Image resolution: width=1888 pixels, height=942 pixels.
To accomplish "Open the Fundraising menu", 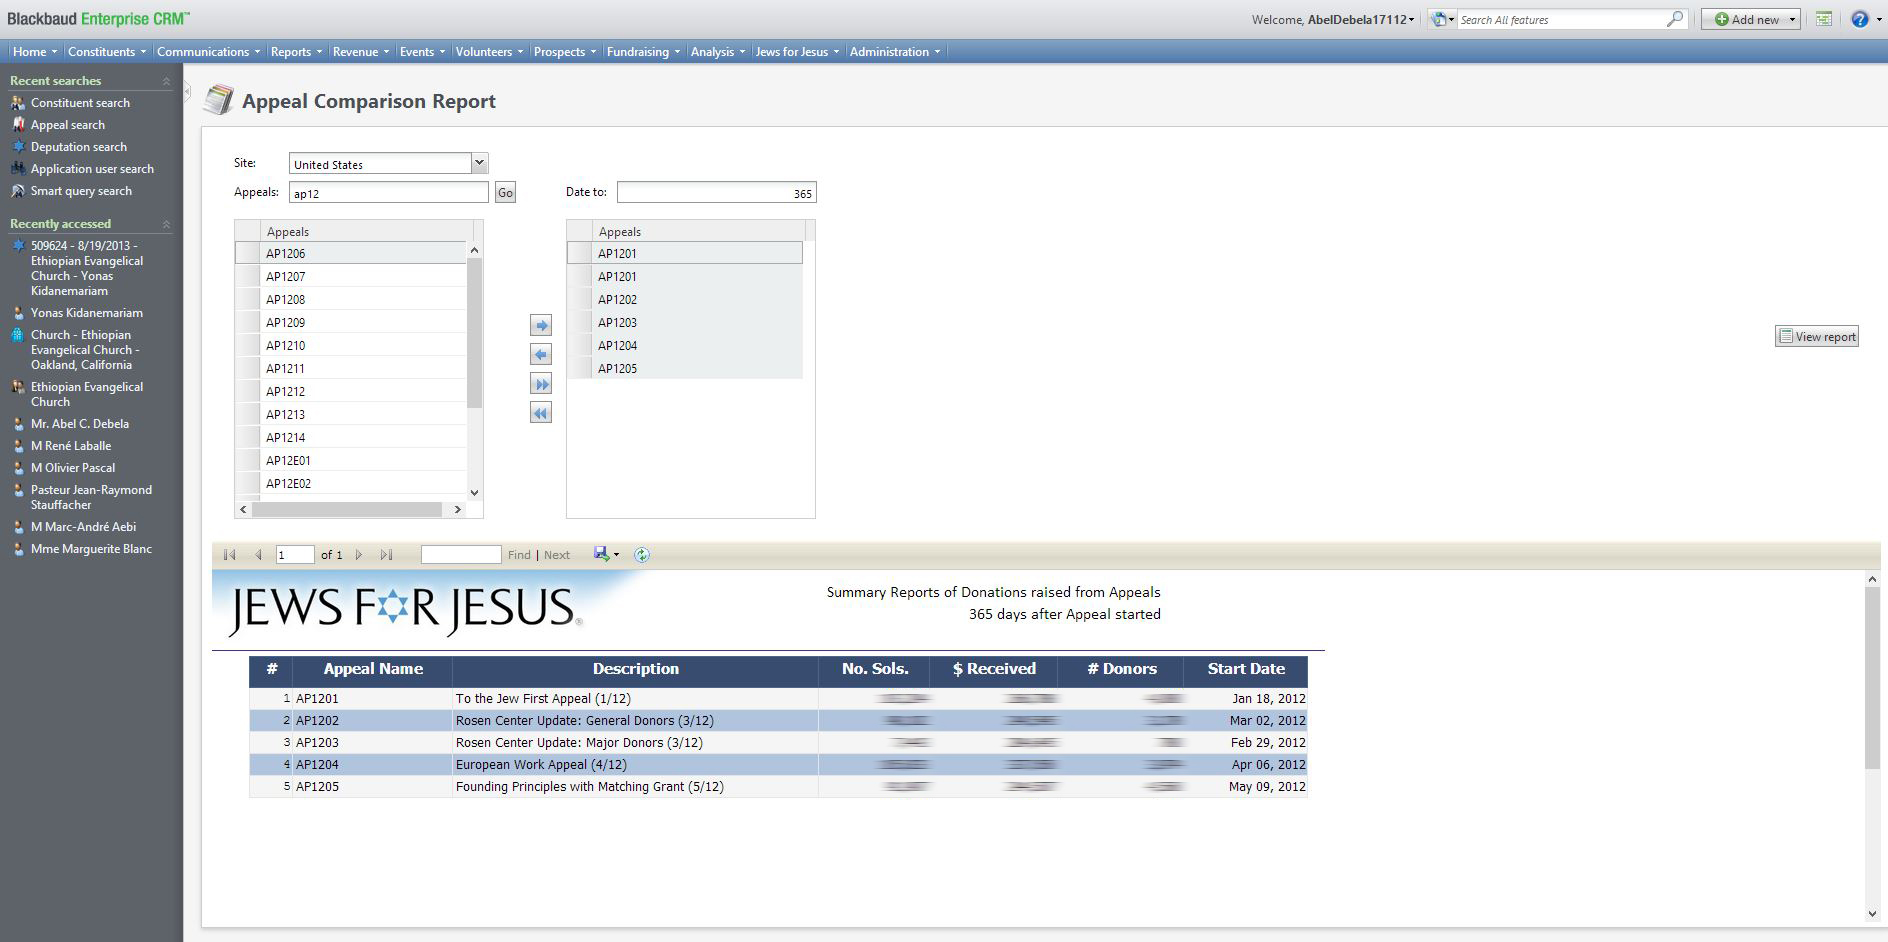I will pos(643,52).
